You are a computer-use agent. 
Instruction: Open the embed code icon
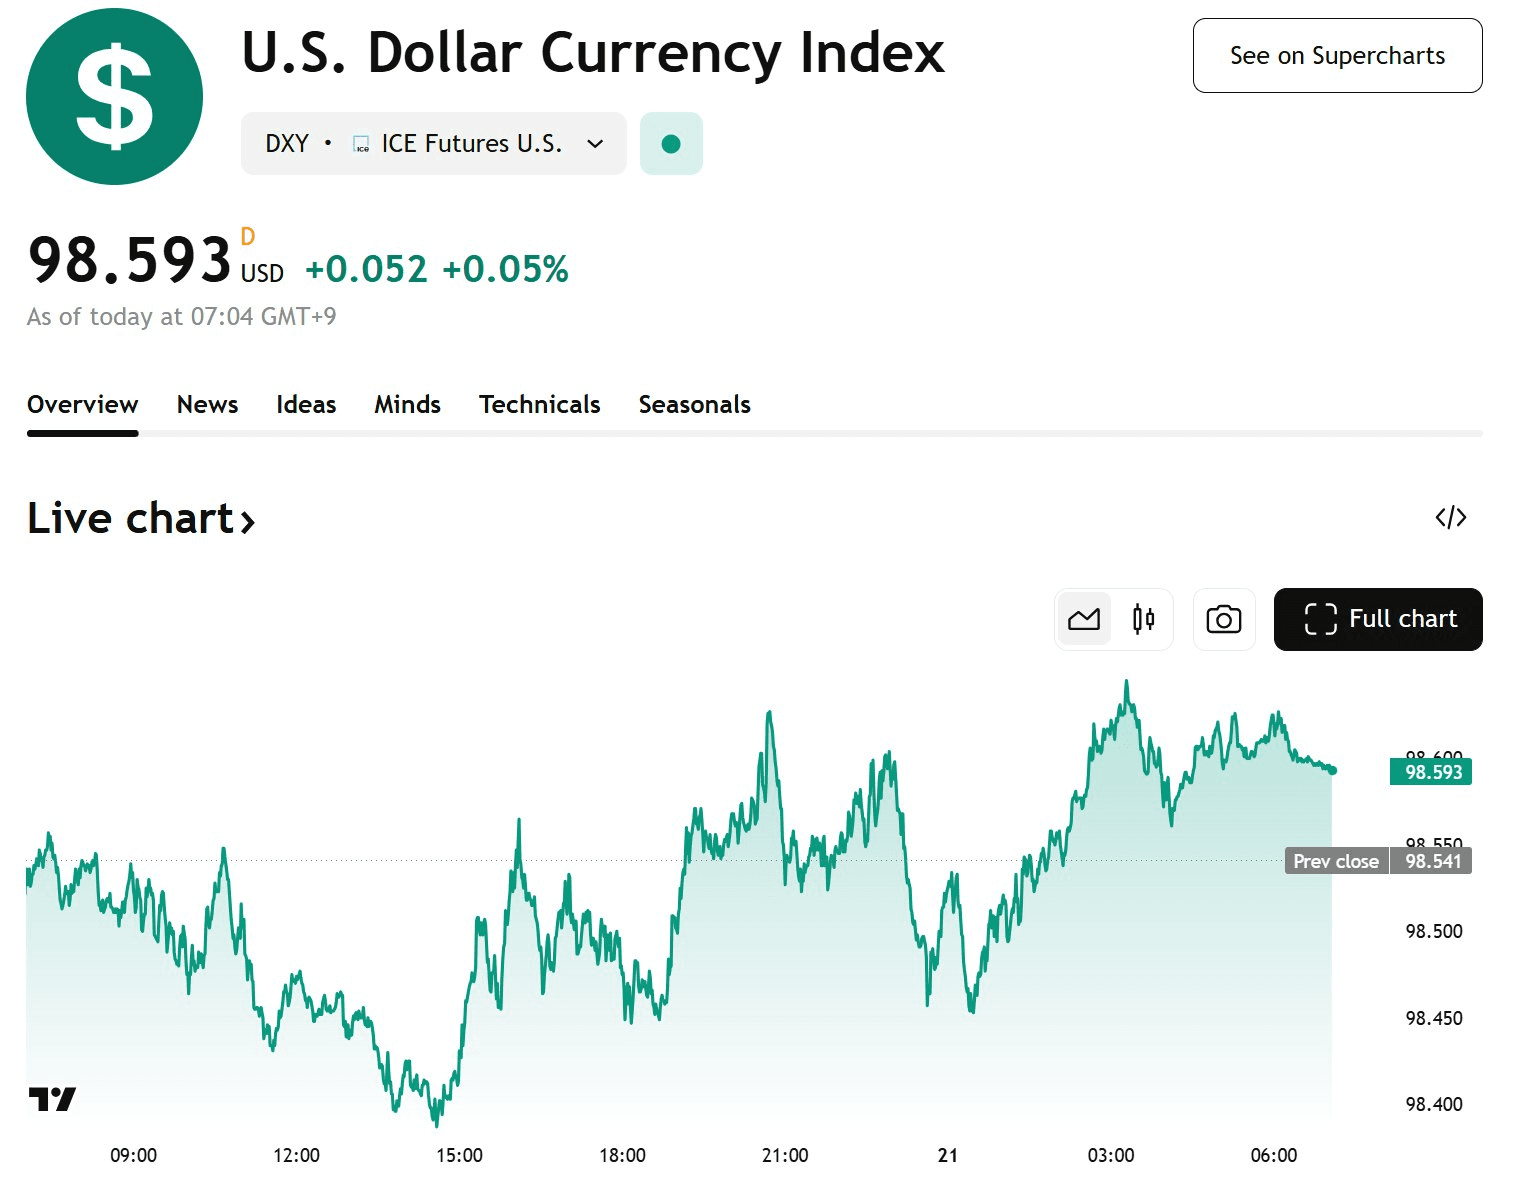coord(1450,517)
